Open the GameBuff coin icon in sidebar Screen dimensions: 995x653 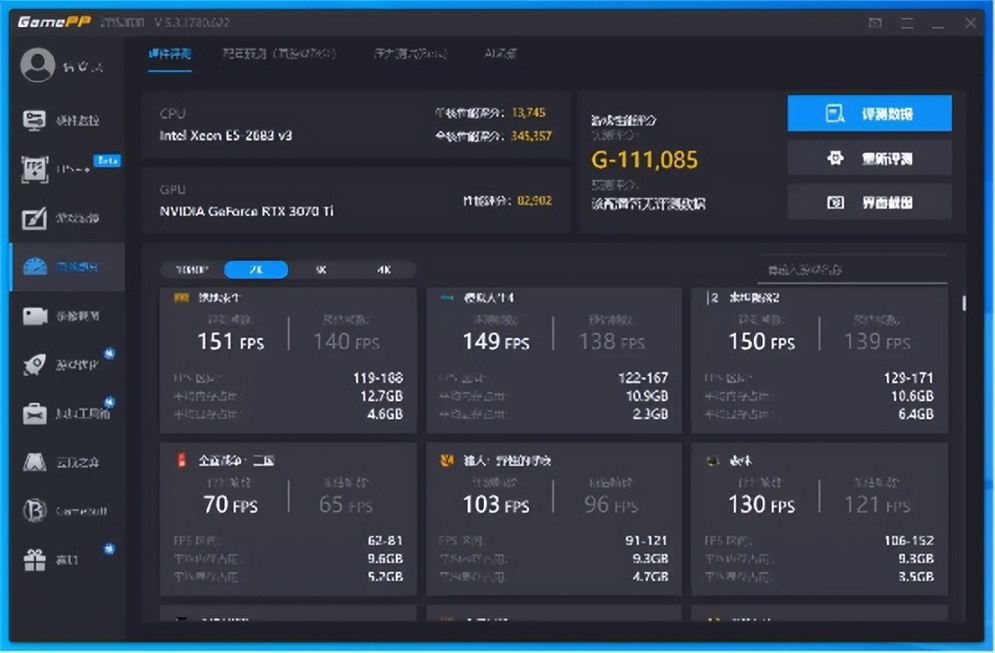point(34,510)
